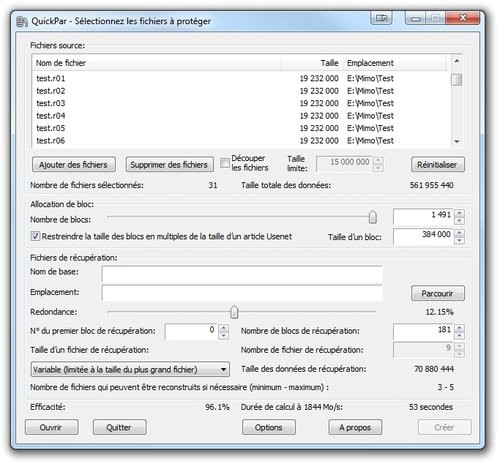Close the QuickPar window

pyautogui.click(x=463, y=18)
